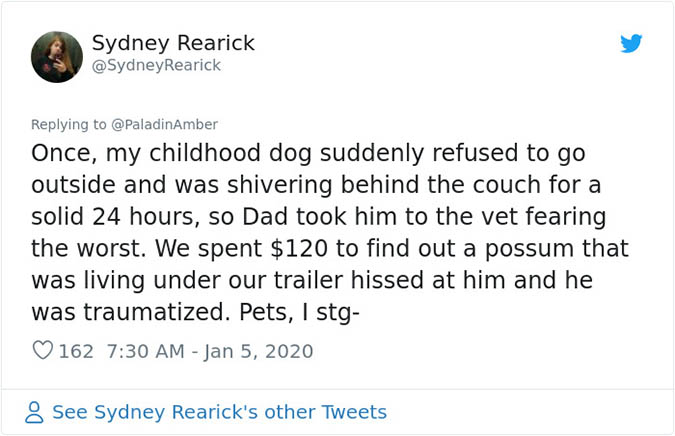Click the 'Replying to' label text
The height and width of the screenshot is (436, 675).
pos(67,124)
